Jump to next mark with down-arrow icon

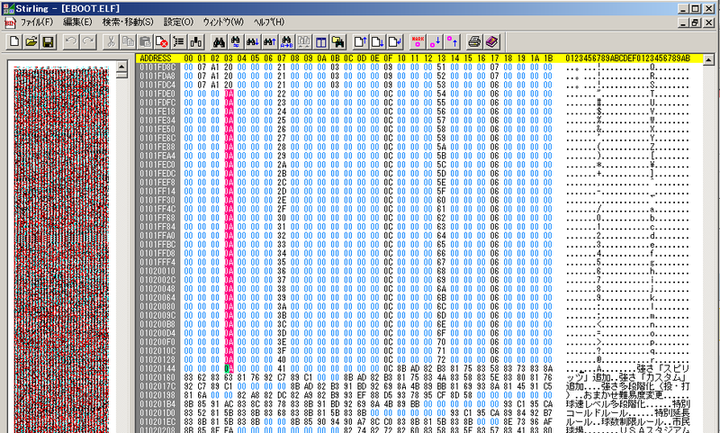point(435,41)
